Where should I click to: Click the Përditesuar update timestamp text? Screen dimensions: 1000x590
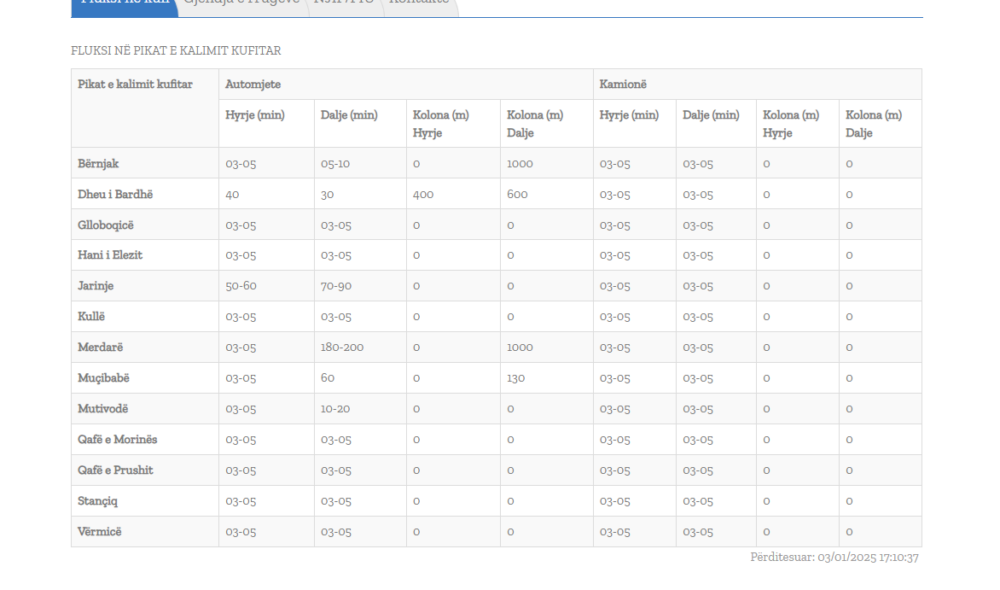coord(834,557)
